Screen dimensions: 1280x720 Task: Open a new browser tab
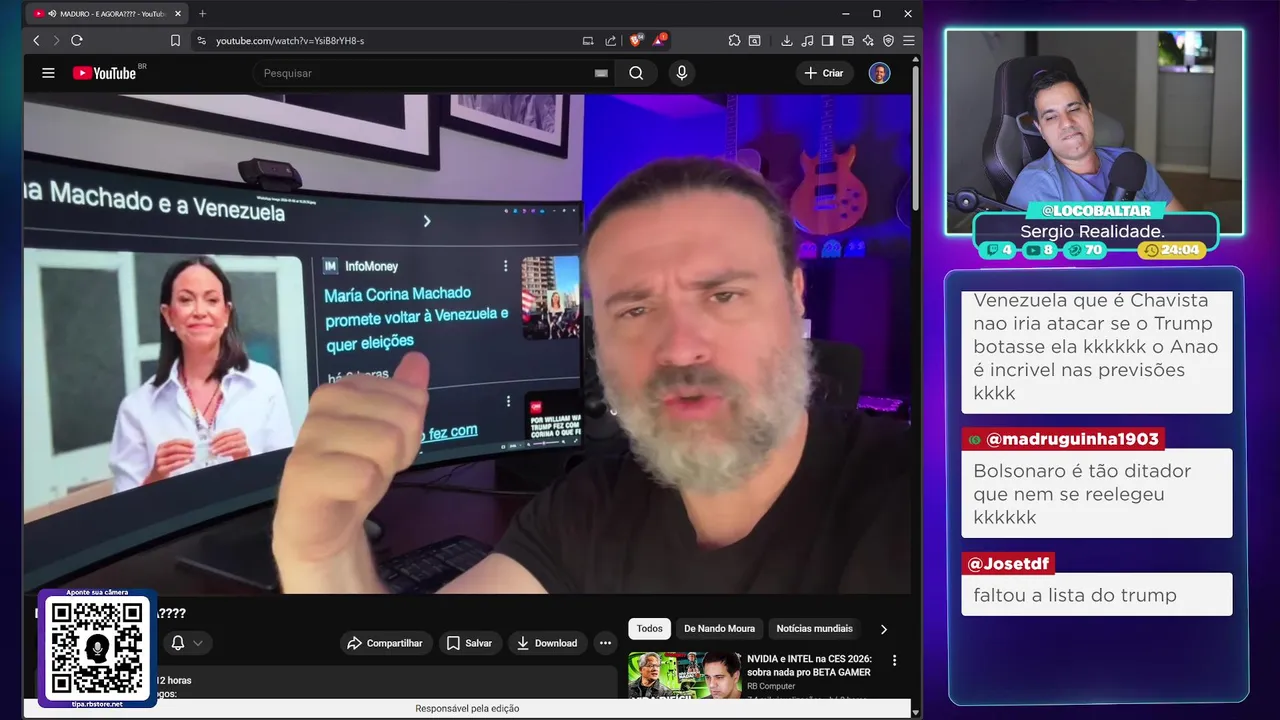(x=202, y=14)
